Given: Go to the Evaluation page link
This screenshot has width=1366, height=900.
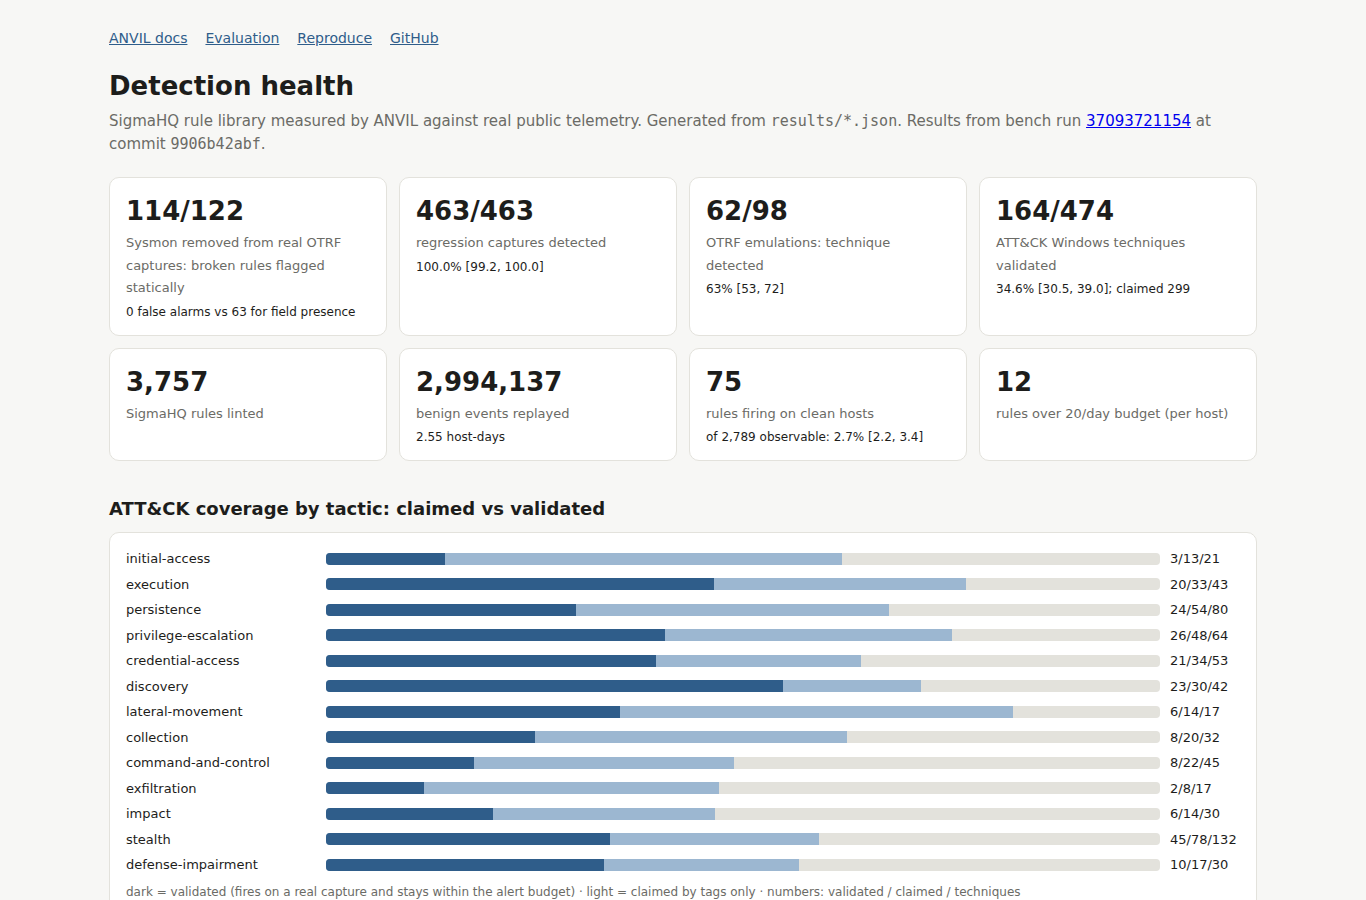Looking at the screenshot, I should point(242,38).
